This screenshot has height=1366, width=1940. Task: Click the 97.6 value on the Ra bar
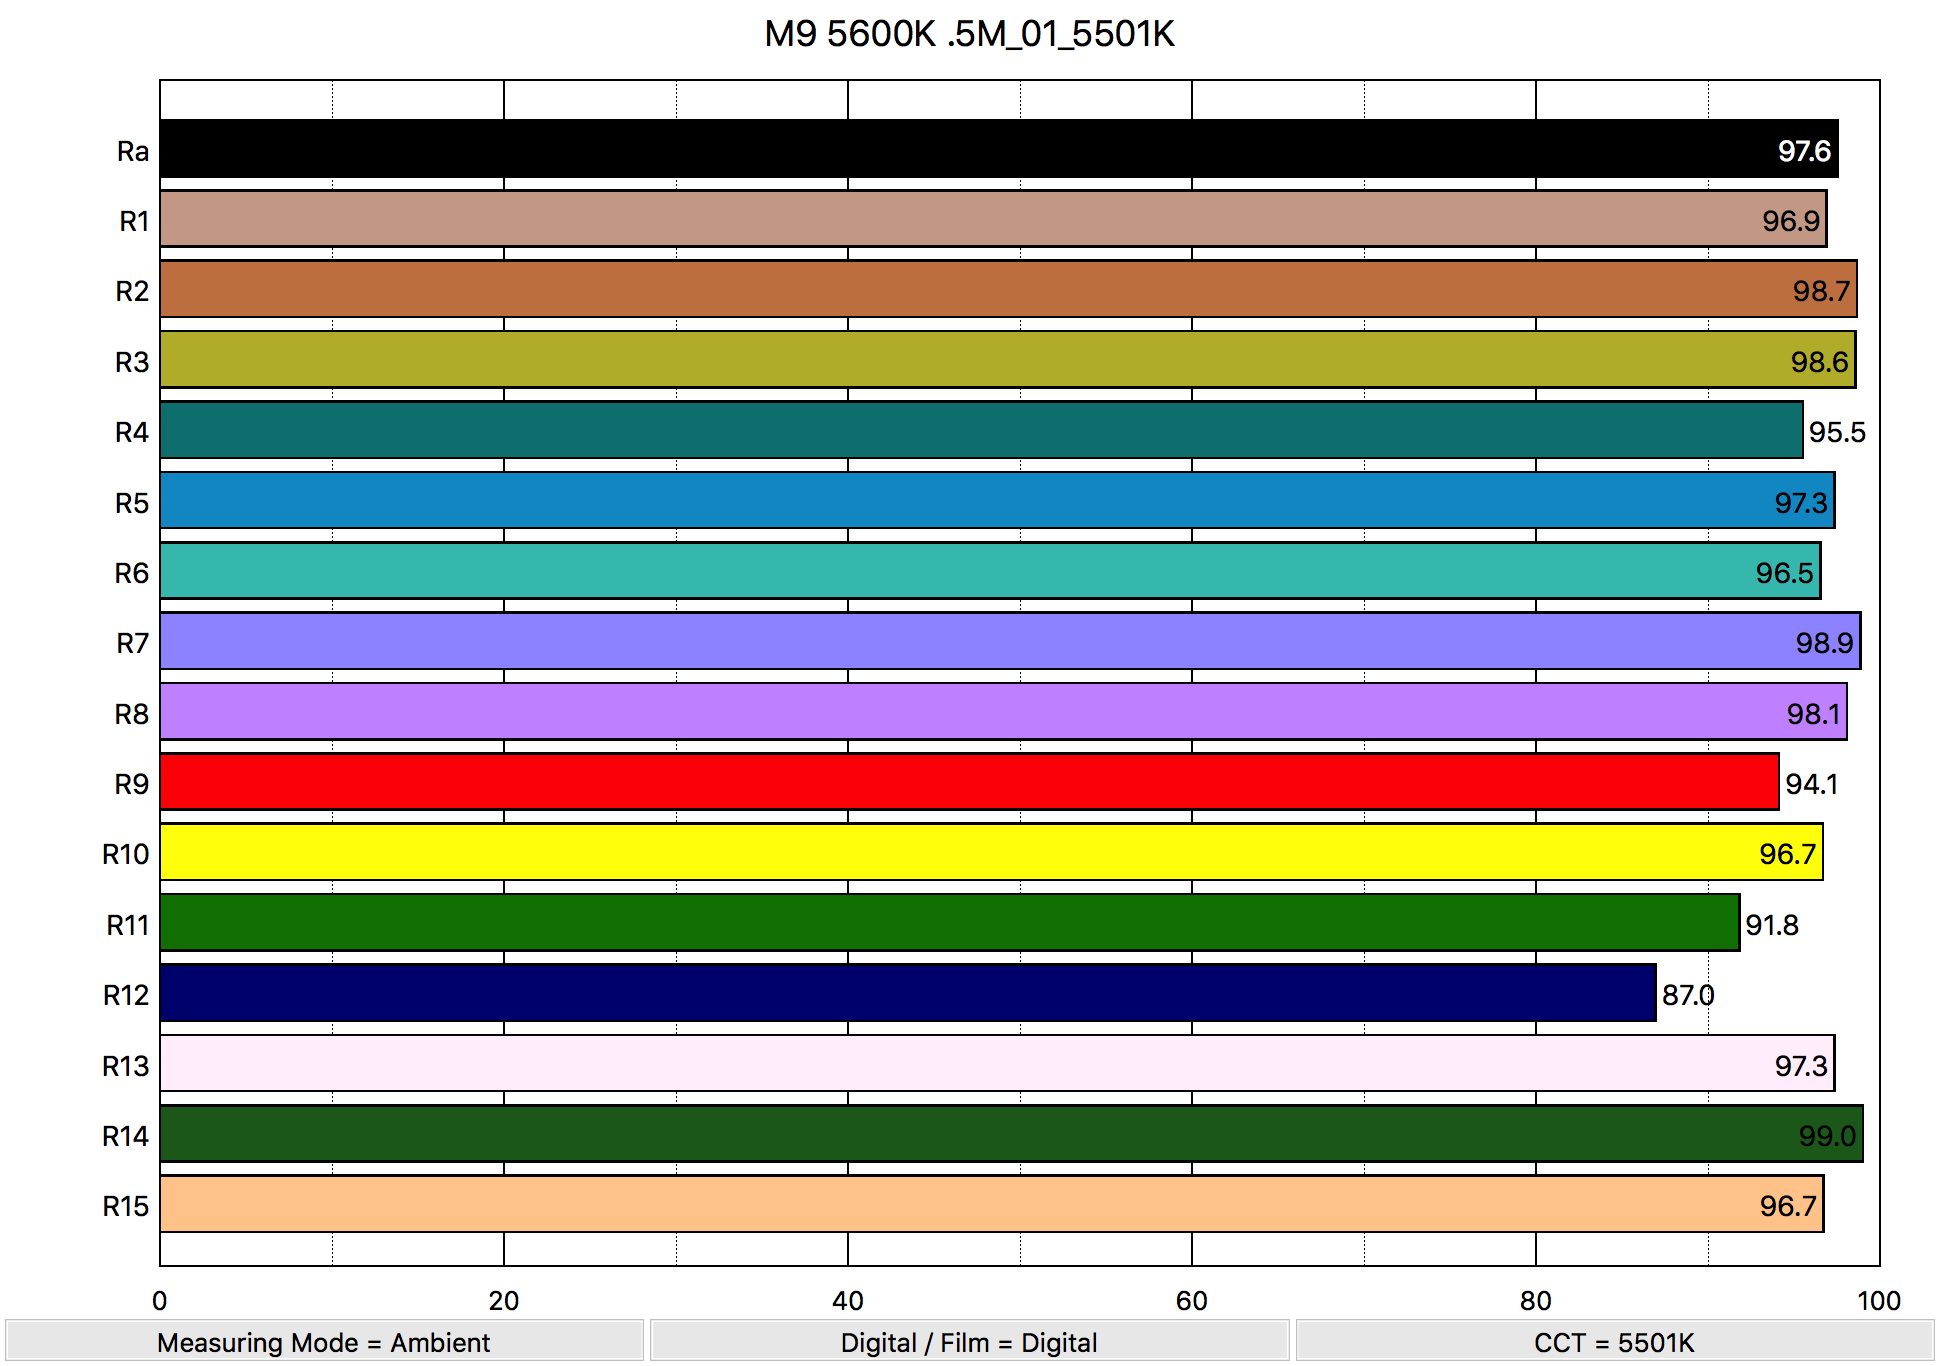point(1804,151)
